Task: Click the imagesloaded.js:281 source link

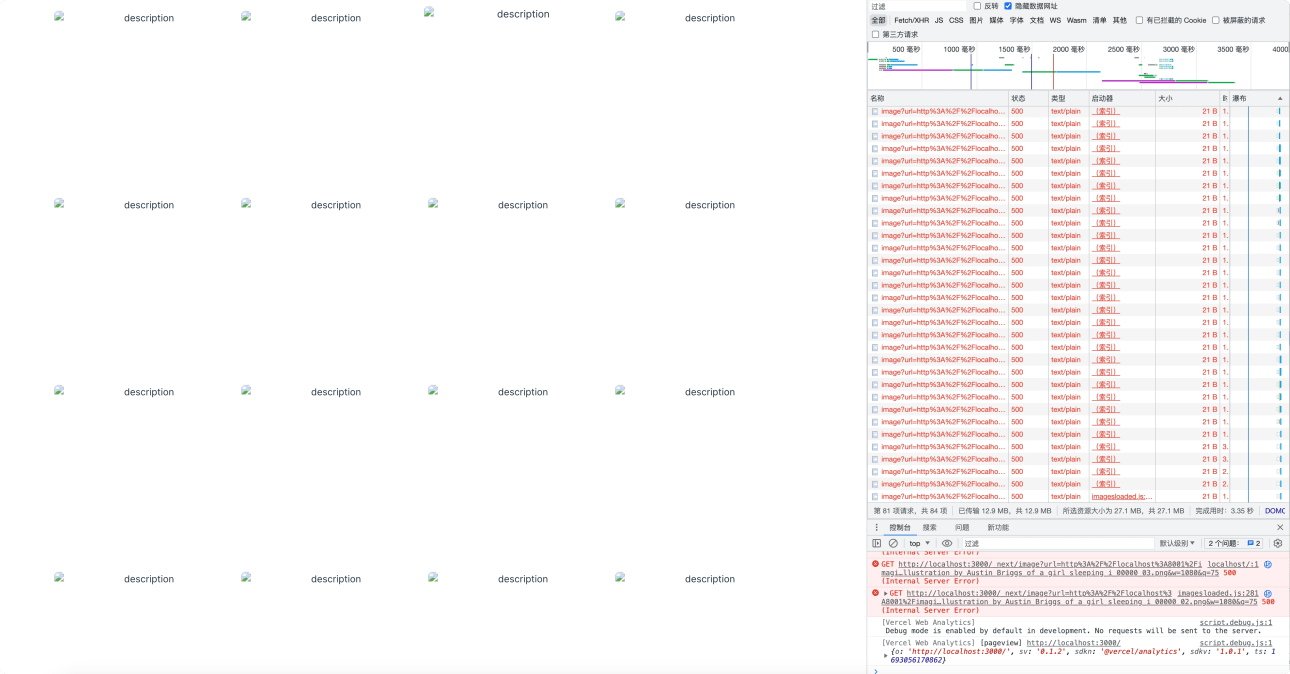Action: [x=1217, y=593]
